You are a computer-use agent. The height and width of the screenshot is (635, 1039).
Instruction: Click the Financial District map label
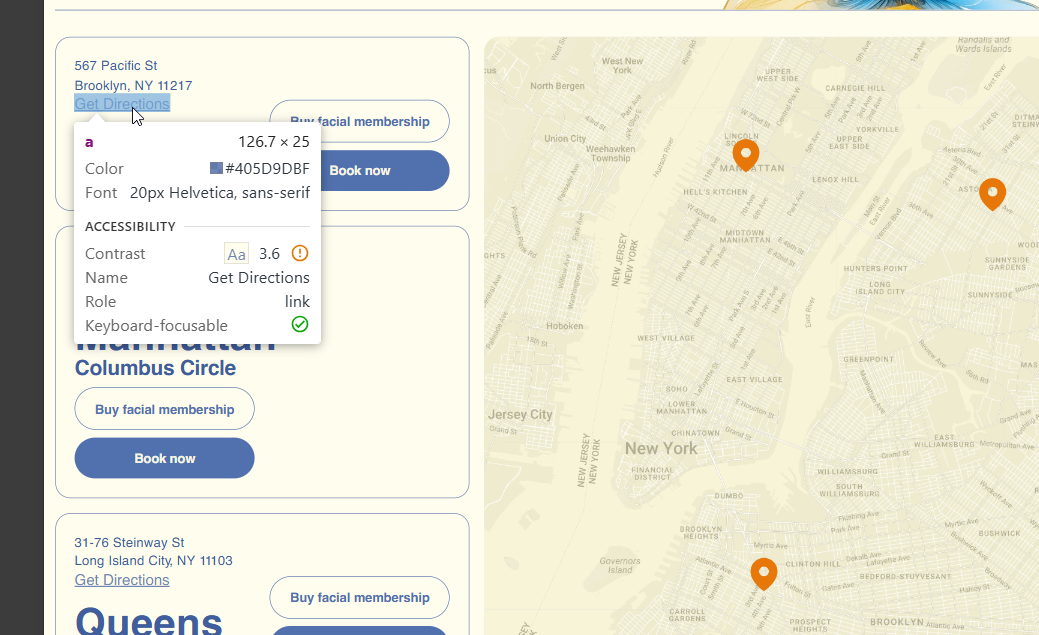point(652,473)
